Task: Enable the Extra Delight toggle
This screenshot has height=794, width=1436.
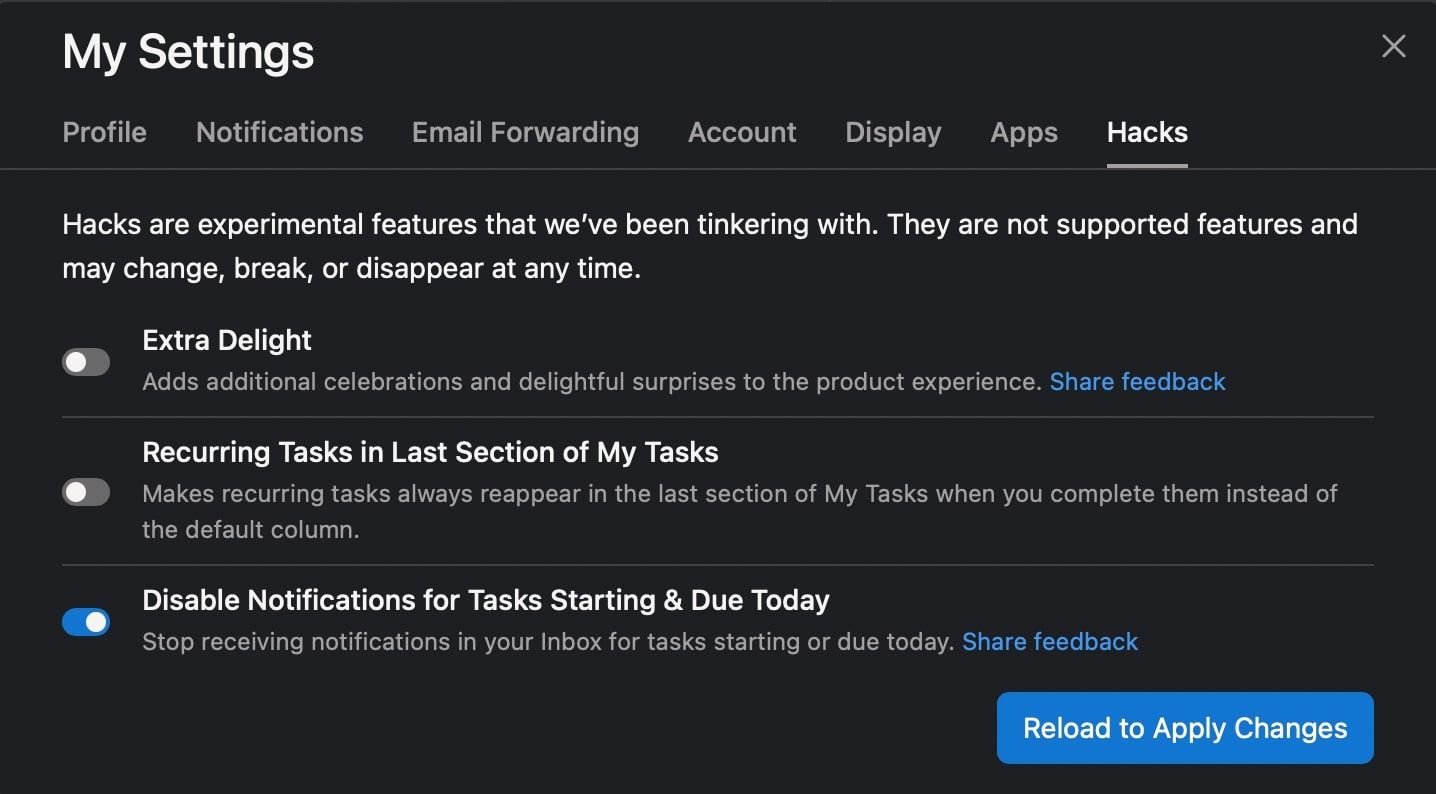Action: click(86, 362)
